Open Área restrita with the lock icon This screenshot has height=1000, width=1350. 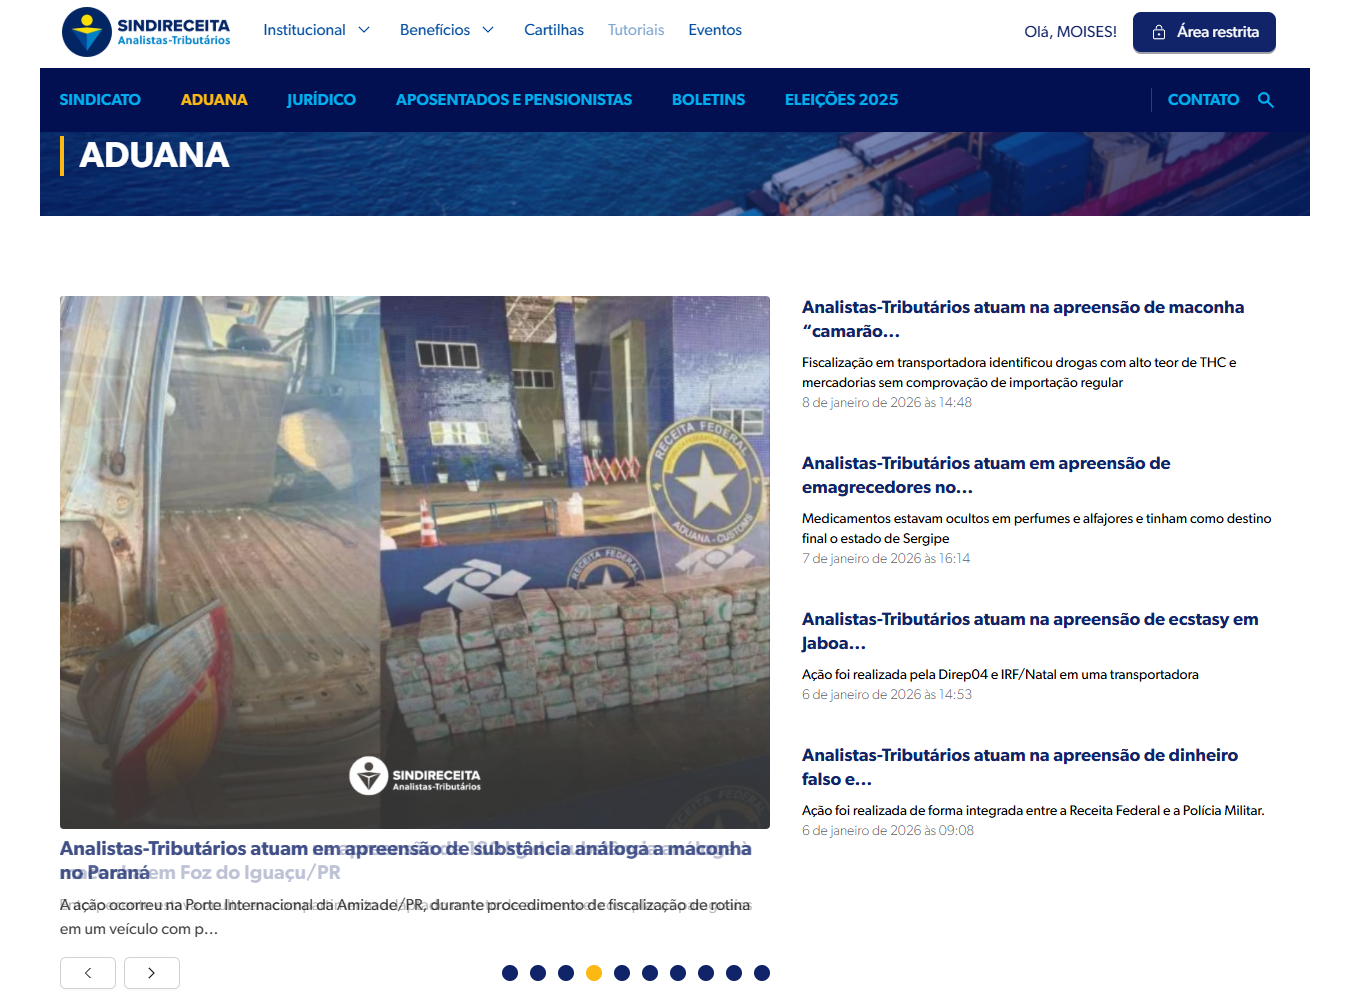pos(1204,32)
